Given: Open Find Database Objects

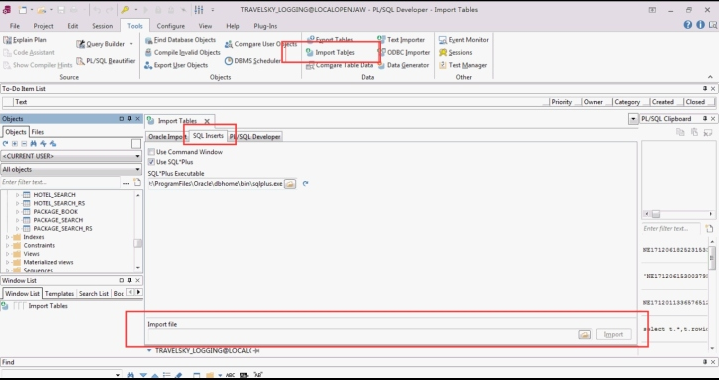Looking at the screenshot, I should [180, 40].
